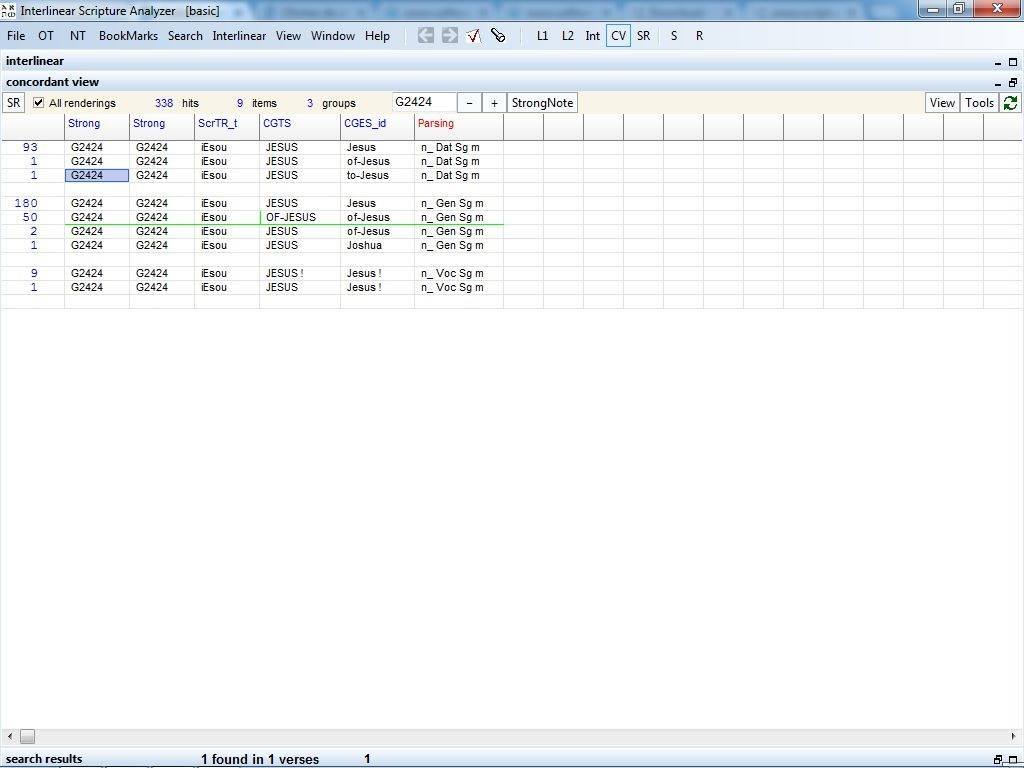
Task: Enable SR mode from view selector
Action: point(643,35)
